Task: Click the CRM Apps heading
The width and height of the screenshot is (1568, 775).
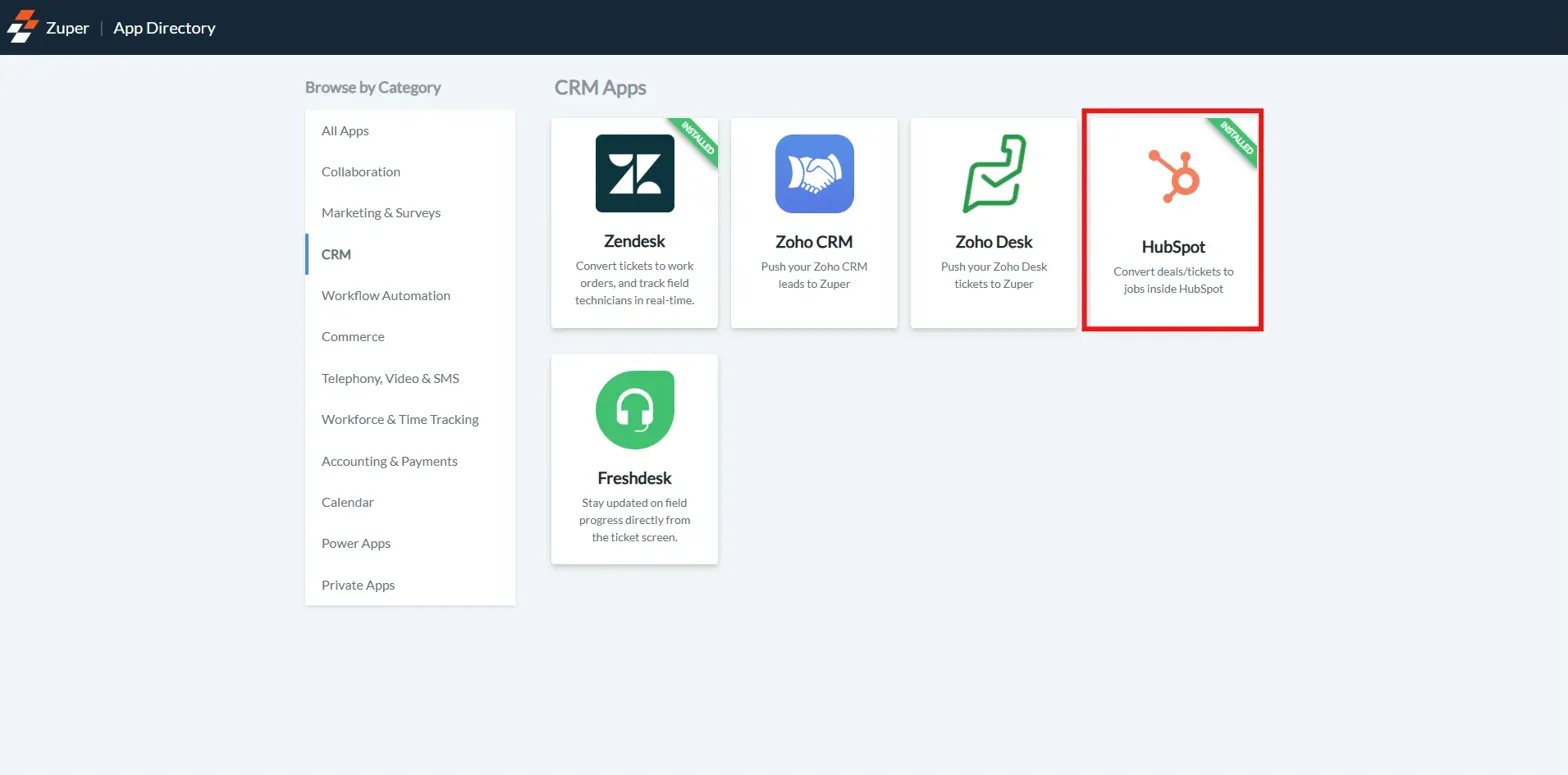Action: coord(600,88)
